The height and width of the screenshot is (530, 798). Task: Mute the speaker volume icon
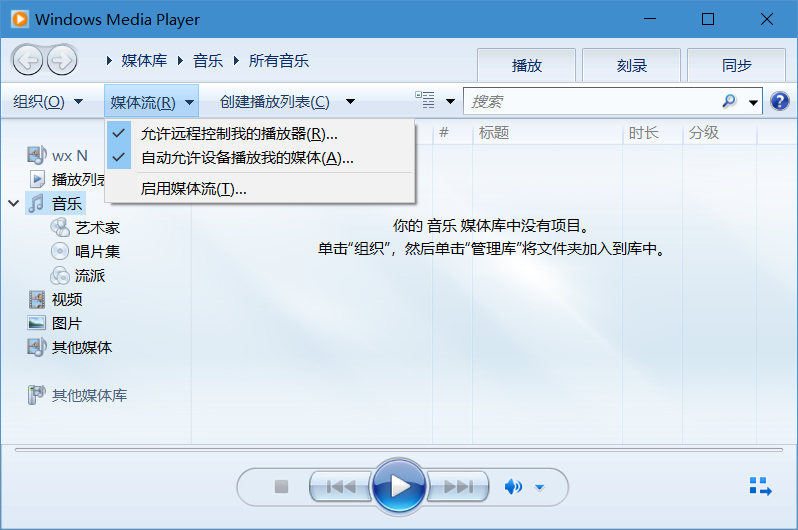[x=513, y=487]
